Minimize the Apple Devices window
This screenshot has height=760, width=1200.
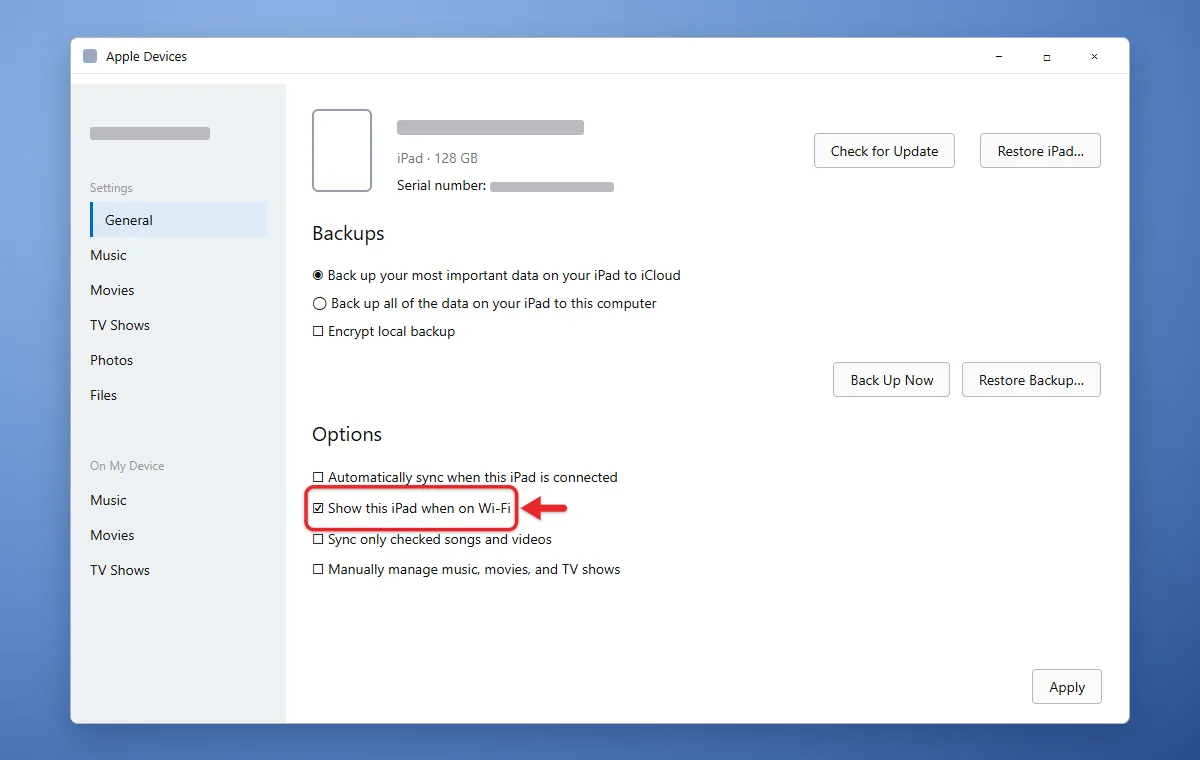pyautogui.click(x=999, y=57)
